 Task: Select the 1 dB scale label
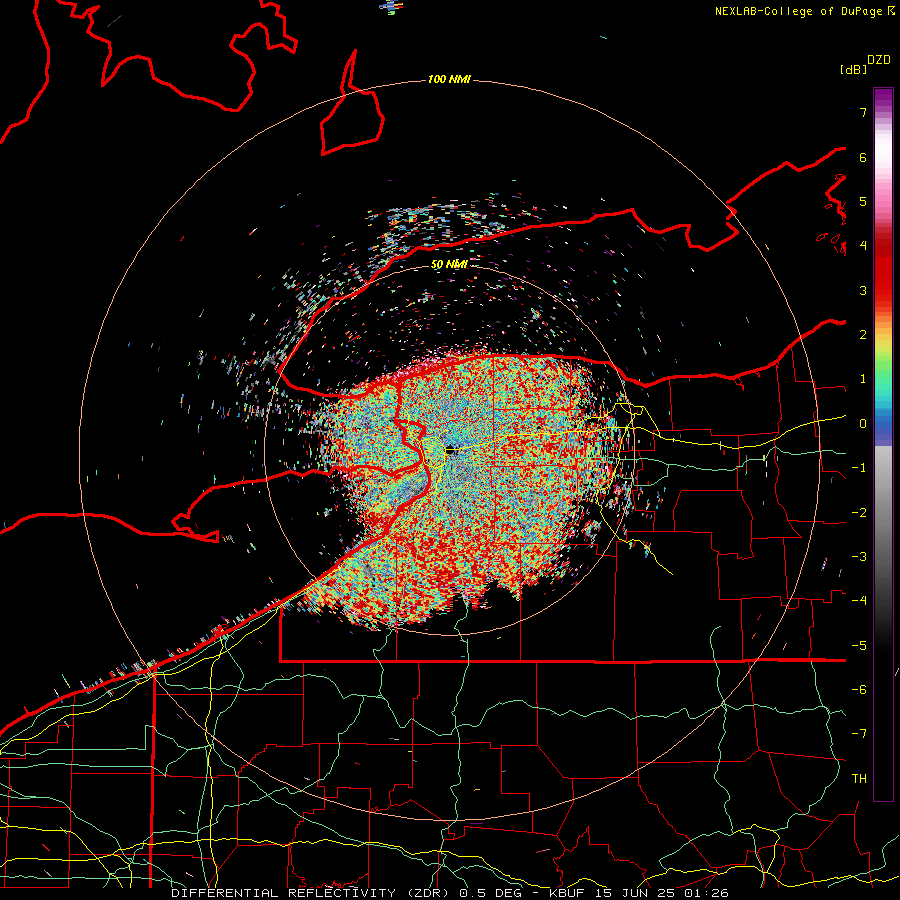coord(863,379)
